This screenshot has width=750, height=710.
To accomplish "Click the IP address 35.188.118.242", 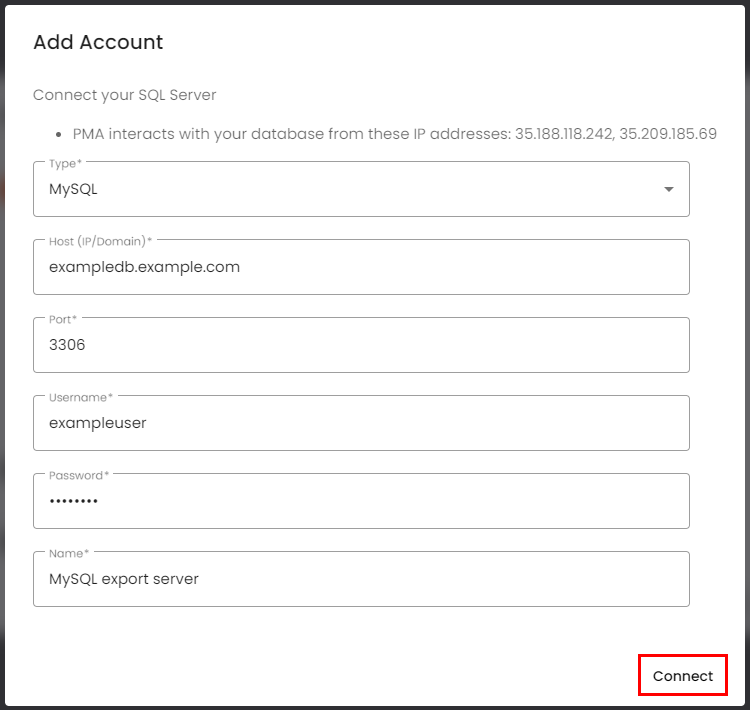I will click(562, 134).
